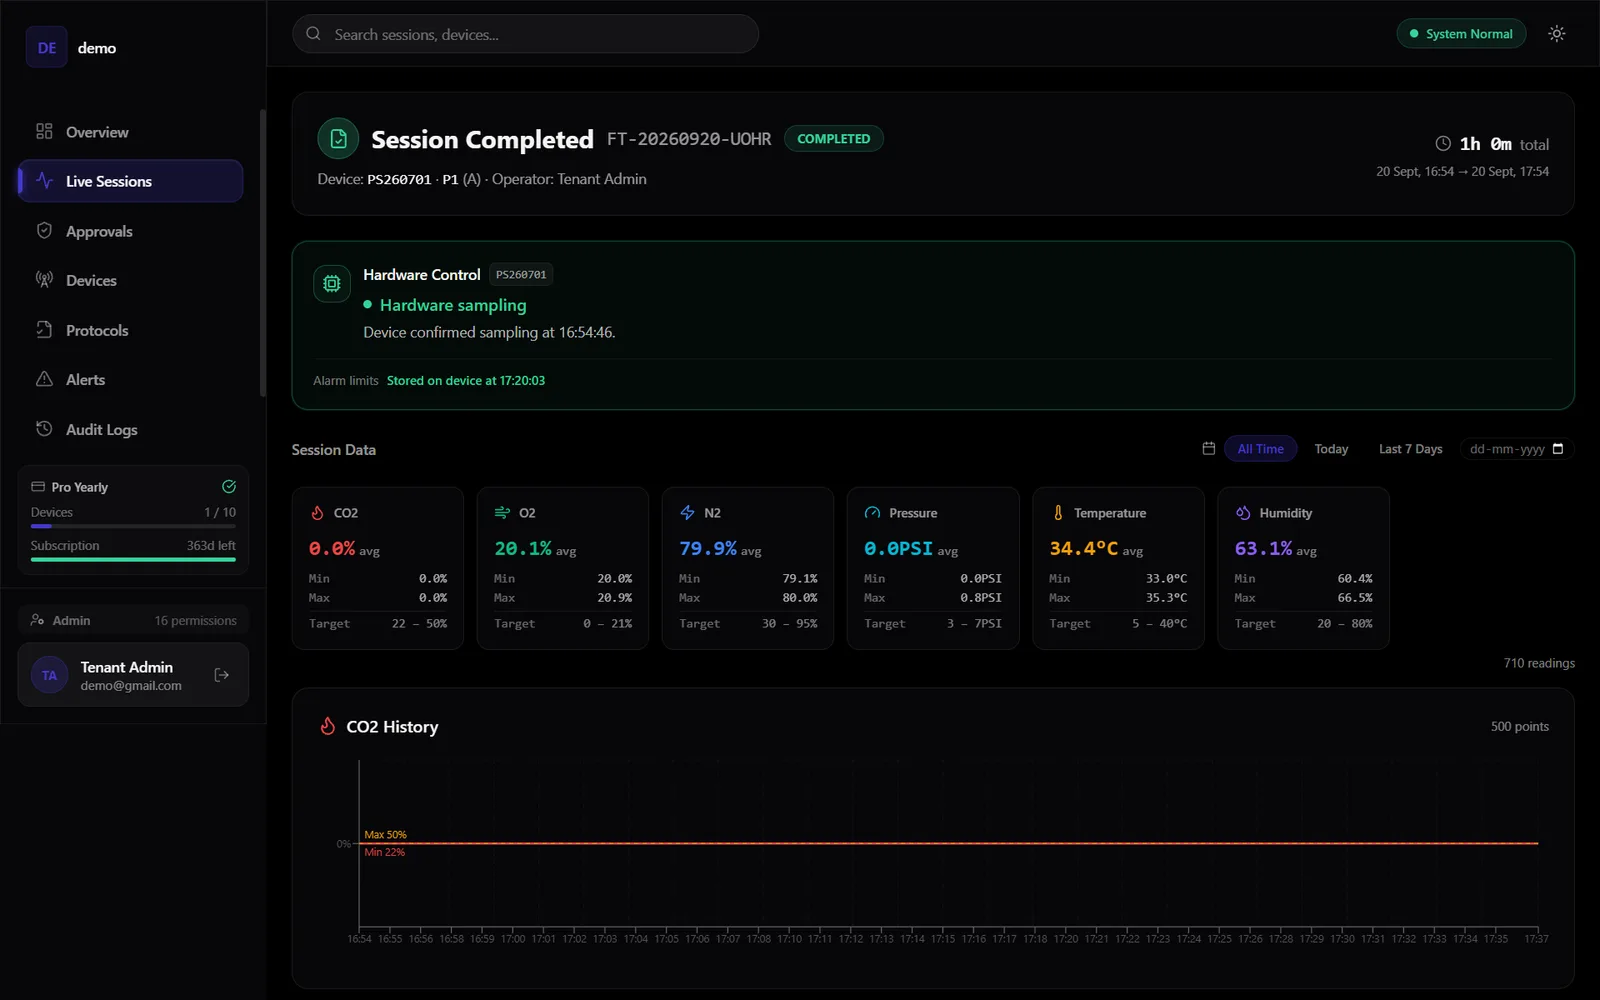Image resolution: width=1600 pixels, height=1000 pixels.
Task: Click the search magnifier icon
Action: pyautogui.click(x=314, y=34)
